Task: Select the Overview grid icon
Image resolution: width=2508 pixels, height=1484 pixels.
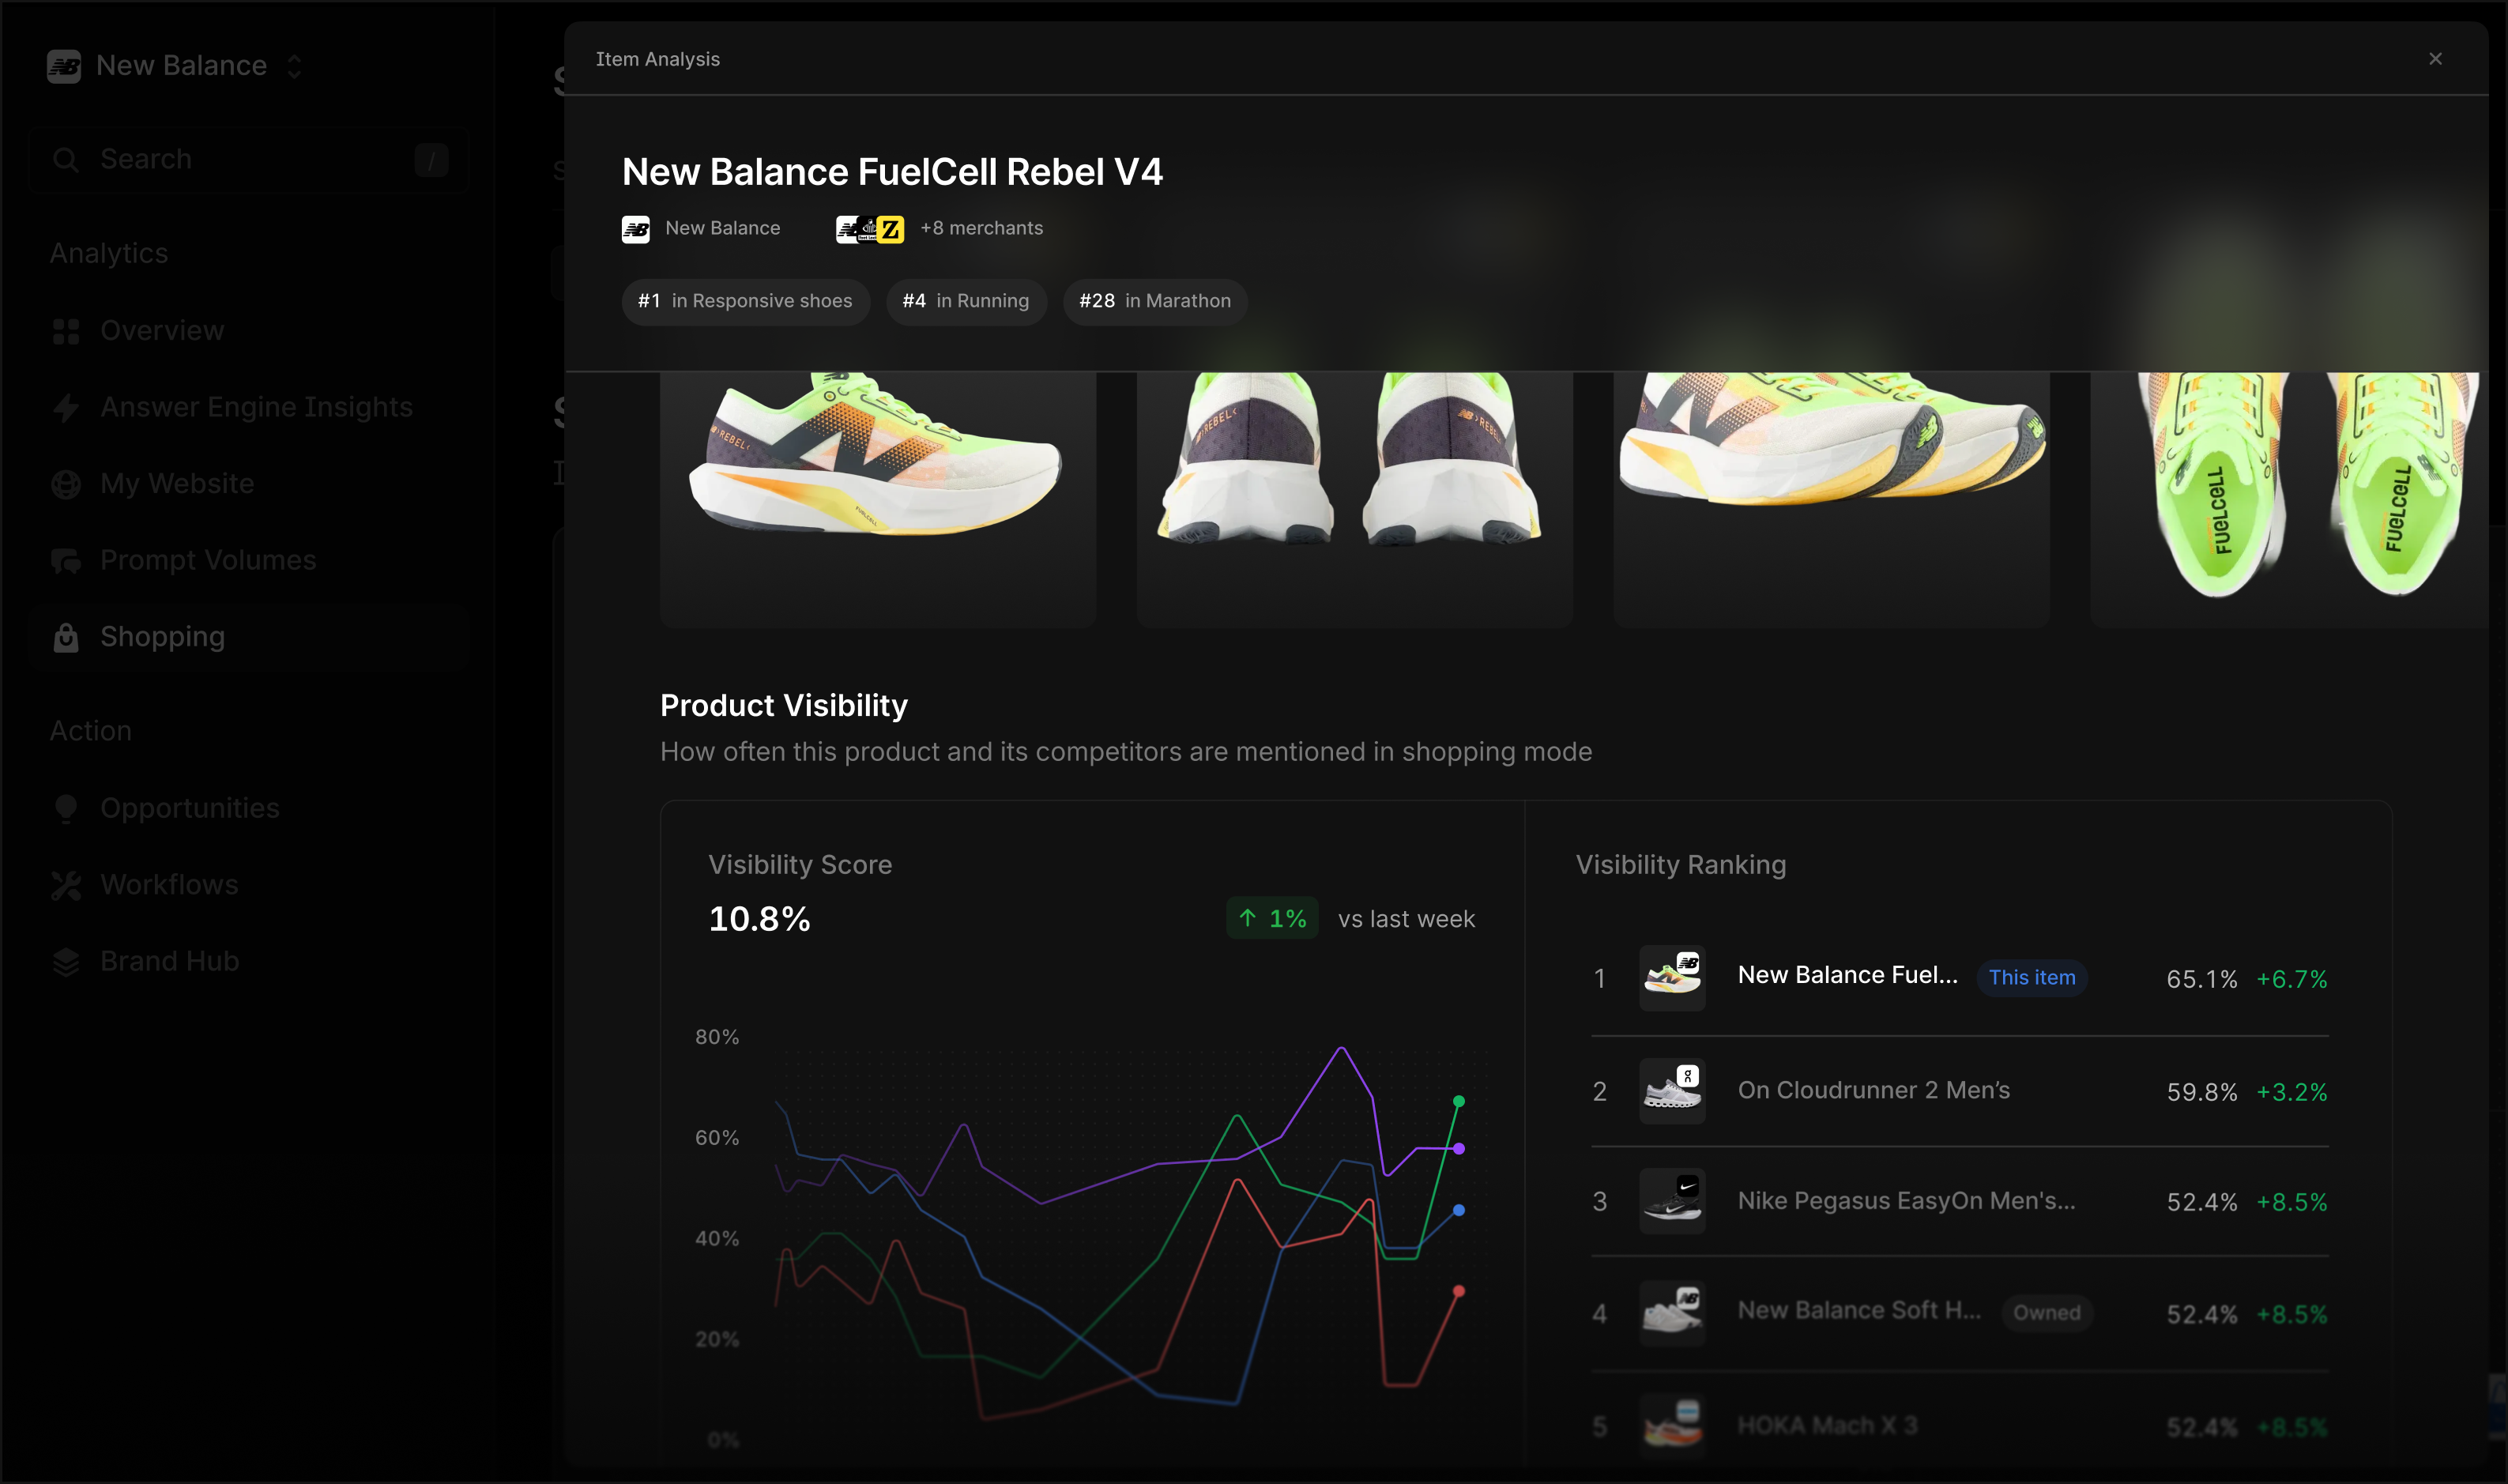Action: tap(66, 330)
